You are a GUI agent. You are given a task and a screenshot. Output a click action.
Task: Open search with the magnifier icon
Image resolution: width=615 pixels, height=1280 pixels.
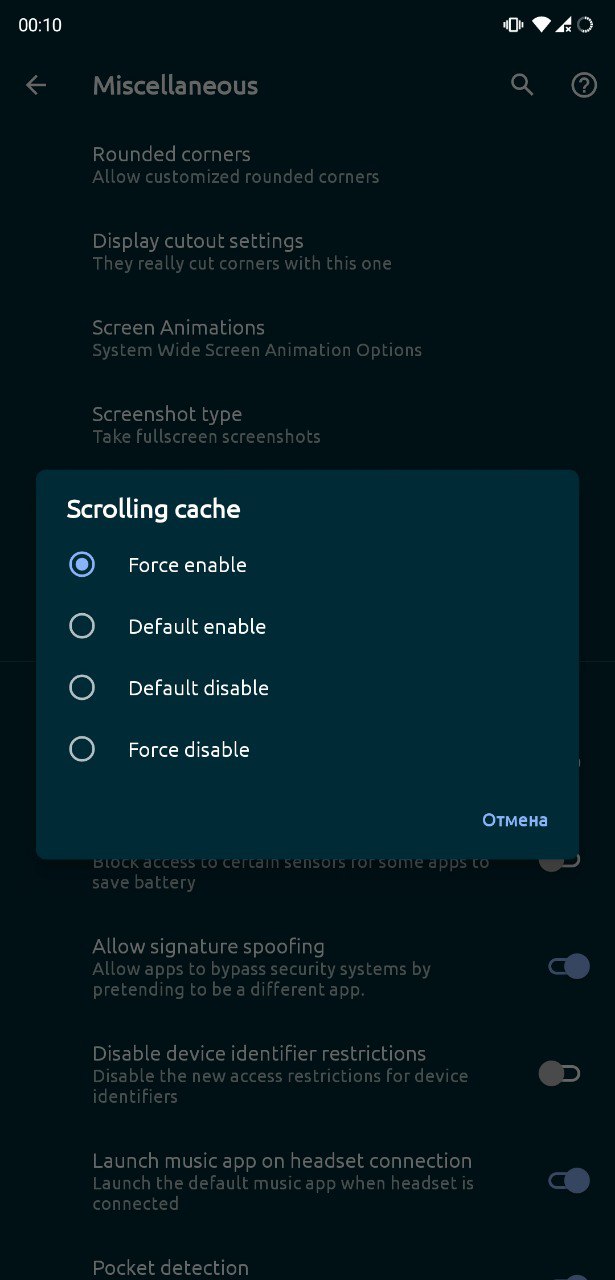pyautogui.click(x=522, y=85)
